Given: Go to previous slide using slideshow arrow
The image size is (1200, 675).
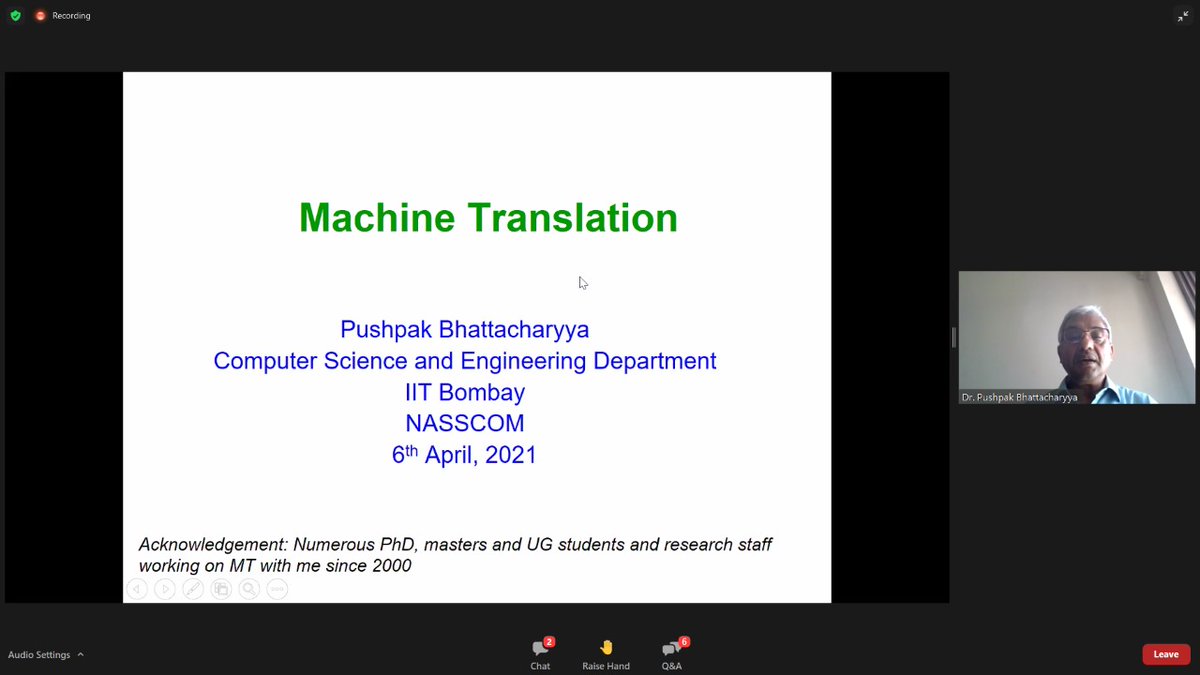Looking at the screenshot, I should click(x=137, y=589).
